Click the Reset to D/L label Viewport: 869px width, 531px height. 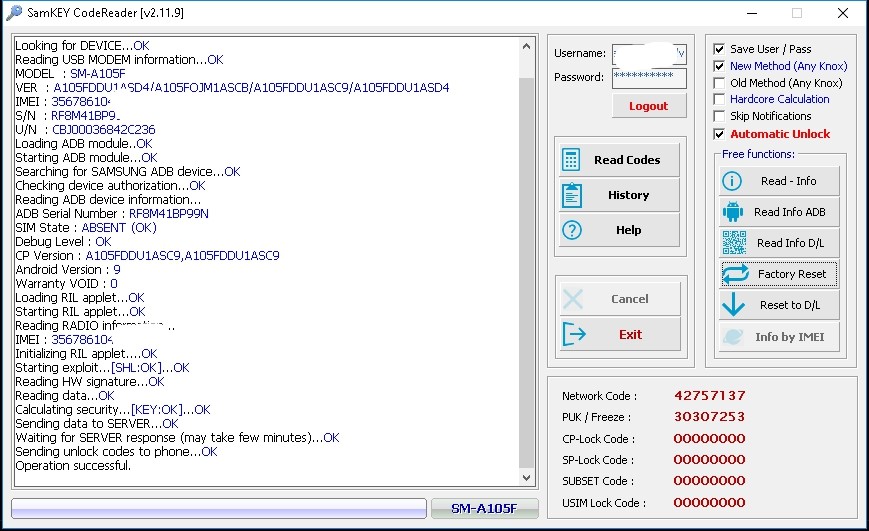[790, 305]
